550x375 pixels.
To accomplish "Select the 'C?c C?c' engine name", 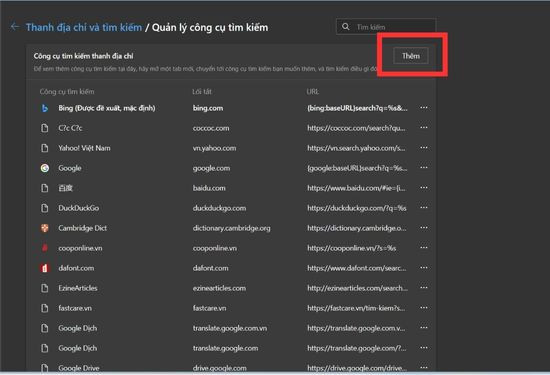I will 70,128.
